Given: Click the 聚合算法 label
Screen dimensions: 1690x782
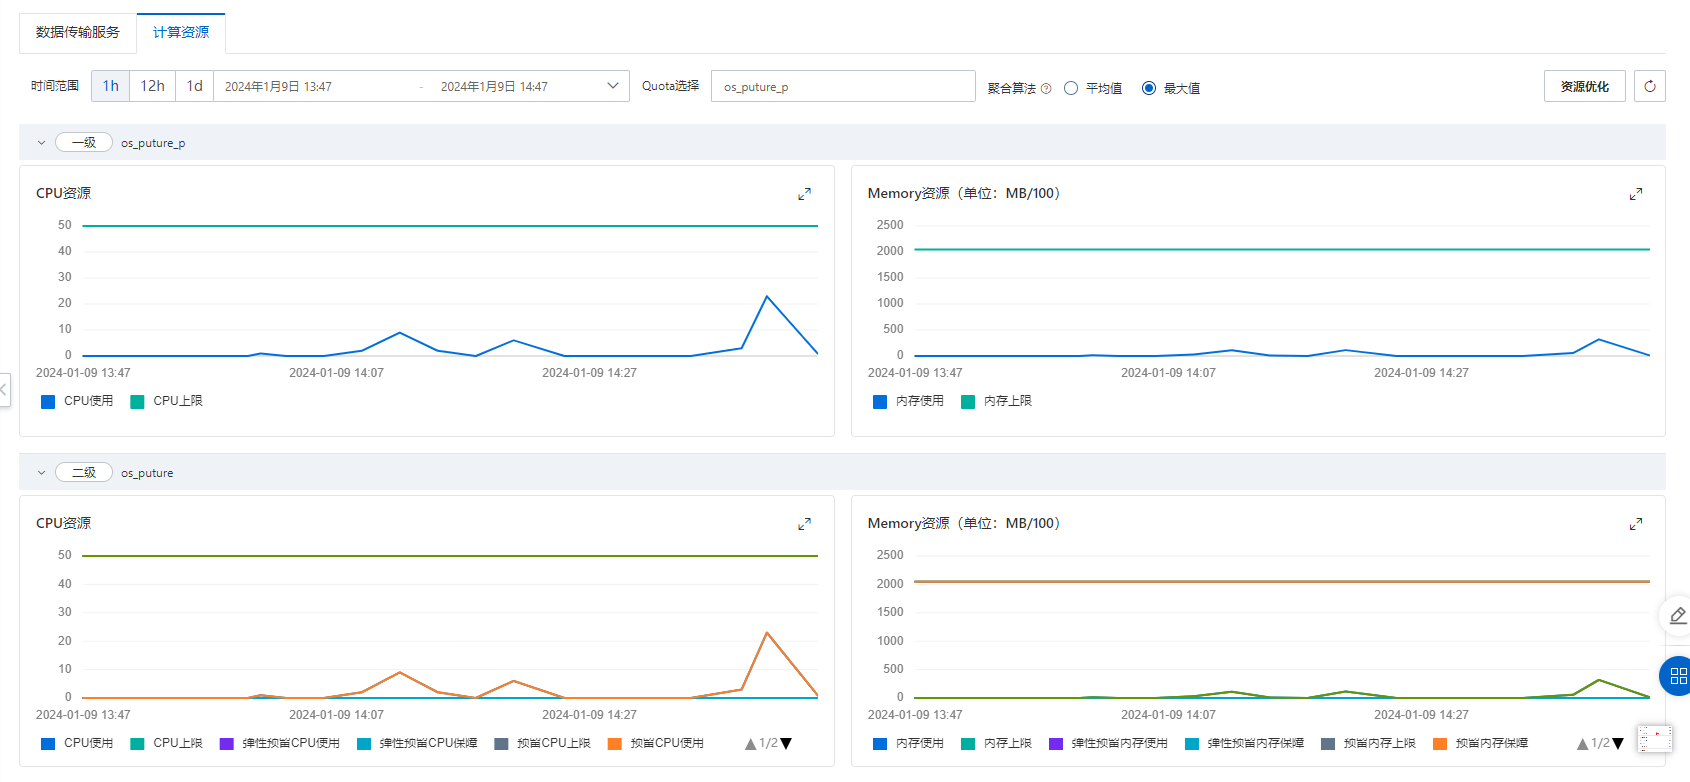Looking at the screenshot, I should 1012,88.
